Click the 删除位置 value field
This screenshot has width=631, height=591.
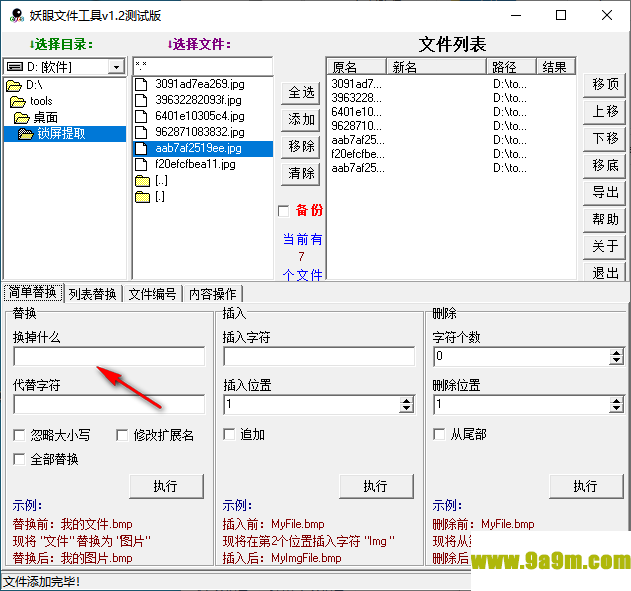(522, 404)
